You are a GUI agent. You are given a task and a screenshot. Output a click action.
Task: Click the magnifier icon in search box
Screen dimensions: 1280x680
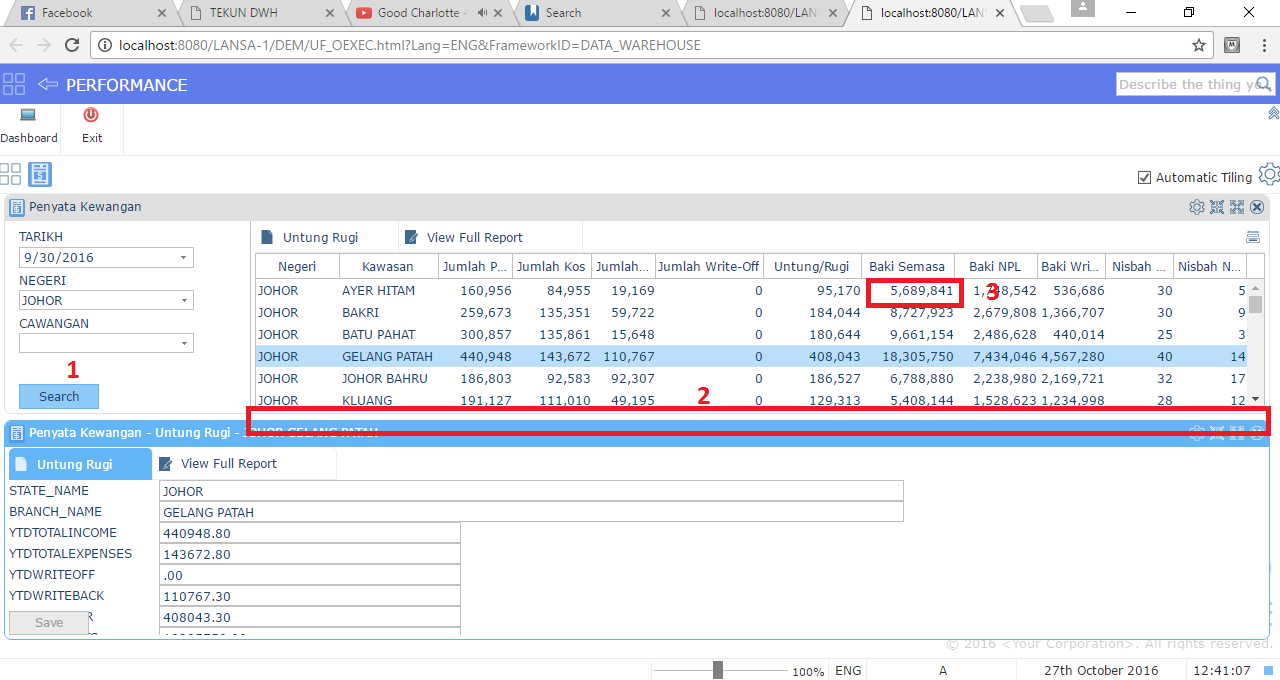[1265, 85]
